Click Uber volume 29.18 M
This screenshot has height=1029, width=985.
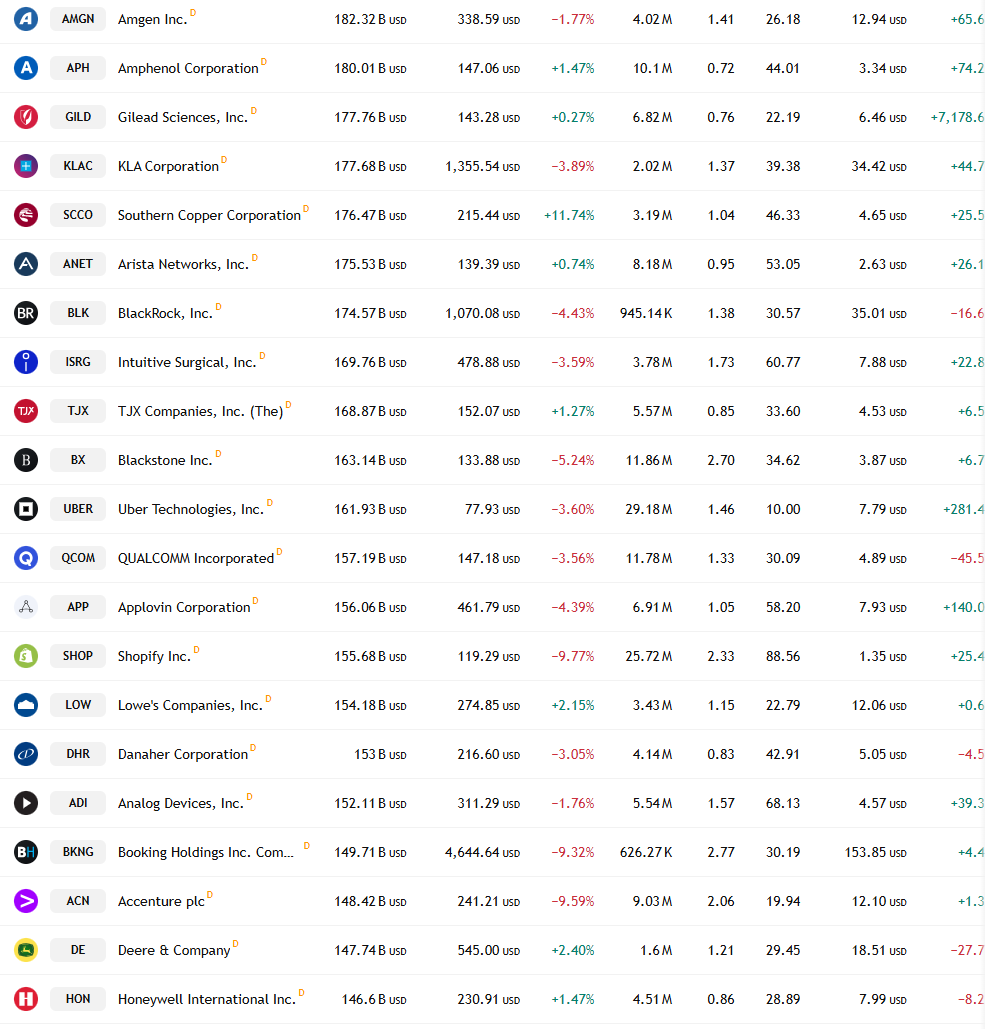[648, 509]
